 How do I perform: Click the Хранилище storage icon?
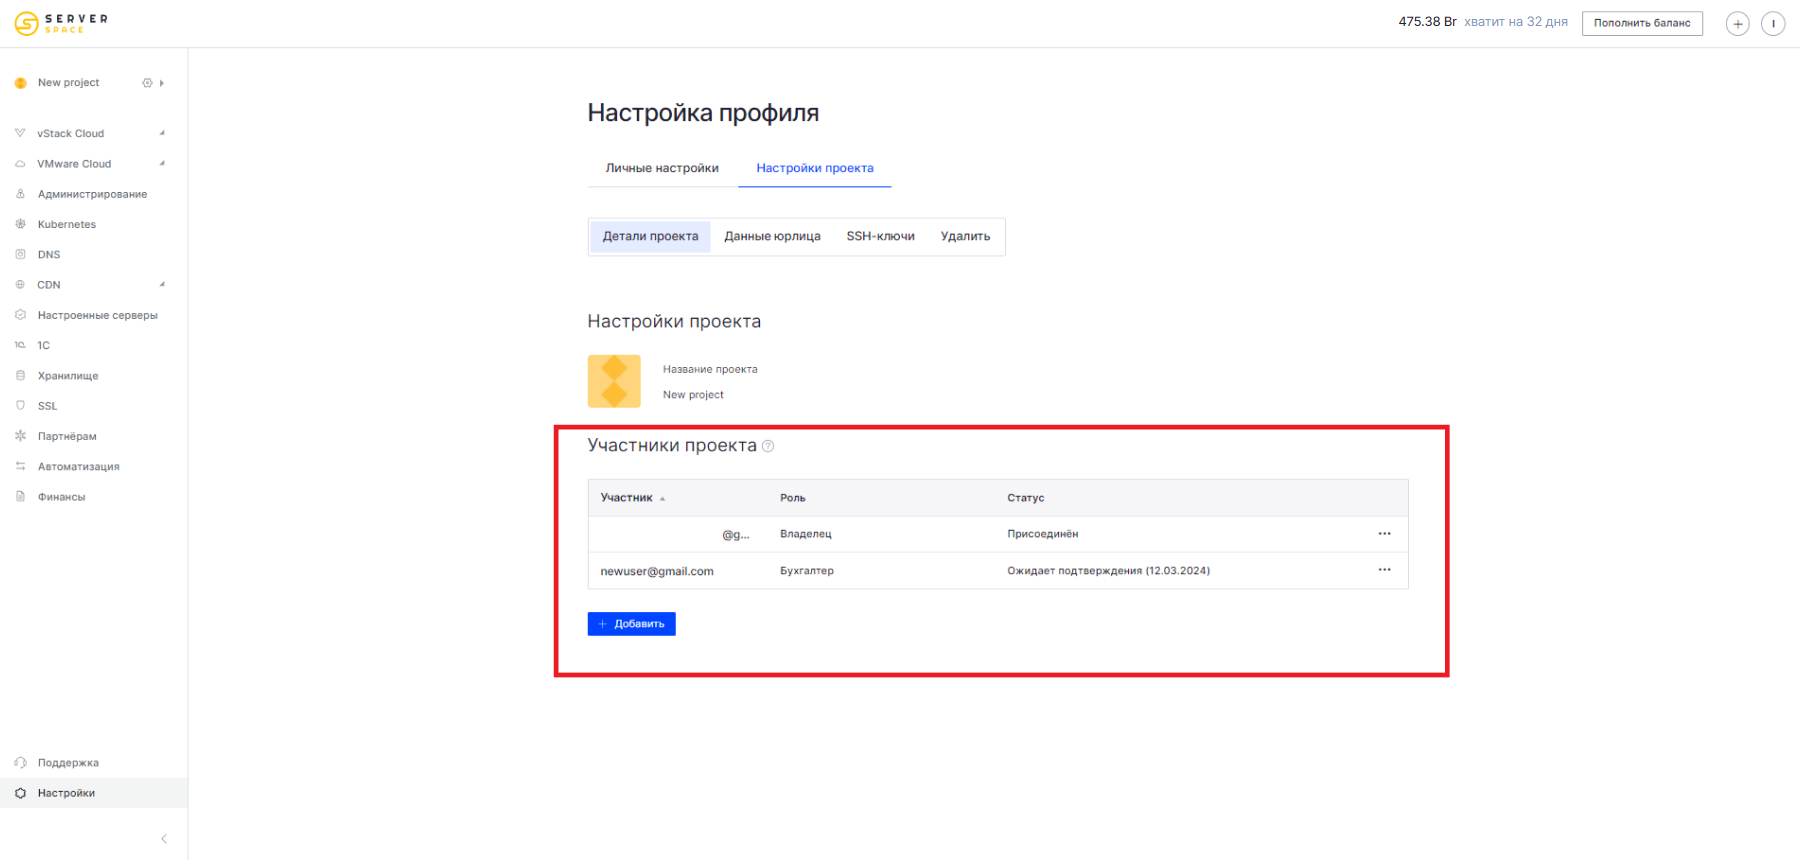coord(20,375)
